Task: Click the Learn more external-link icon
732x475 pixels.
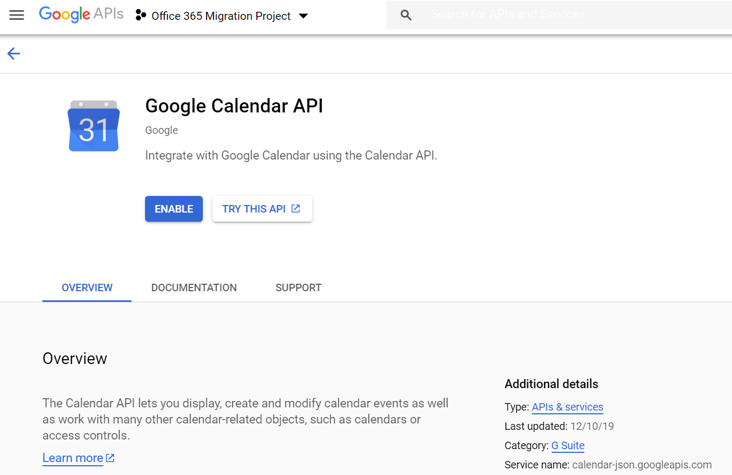Action: click(x=110, y=458)
